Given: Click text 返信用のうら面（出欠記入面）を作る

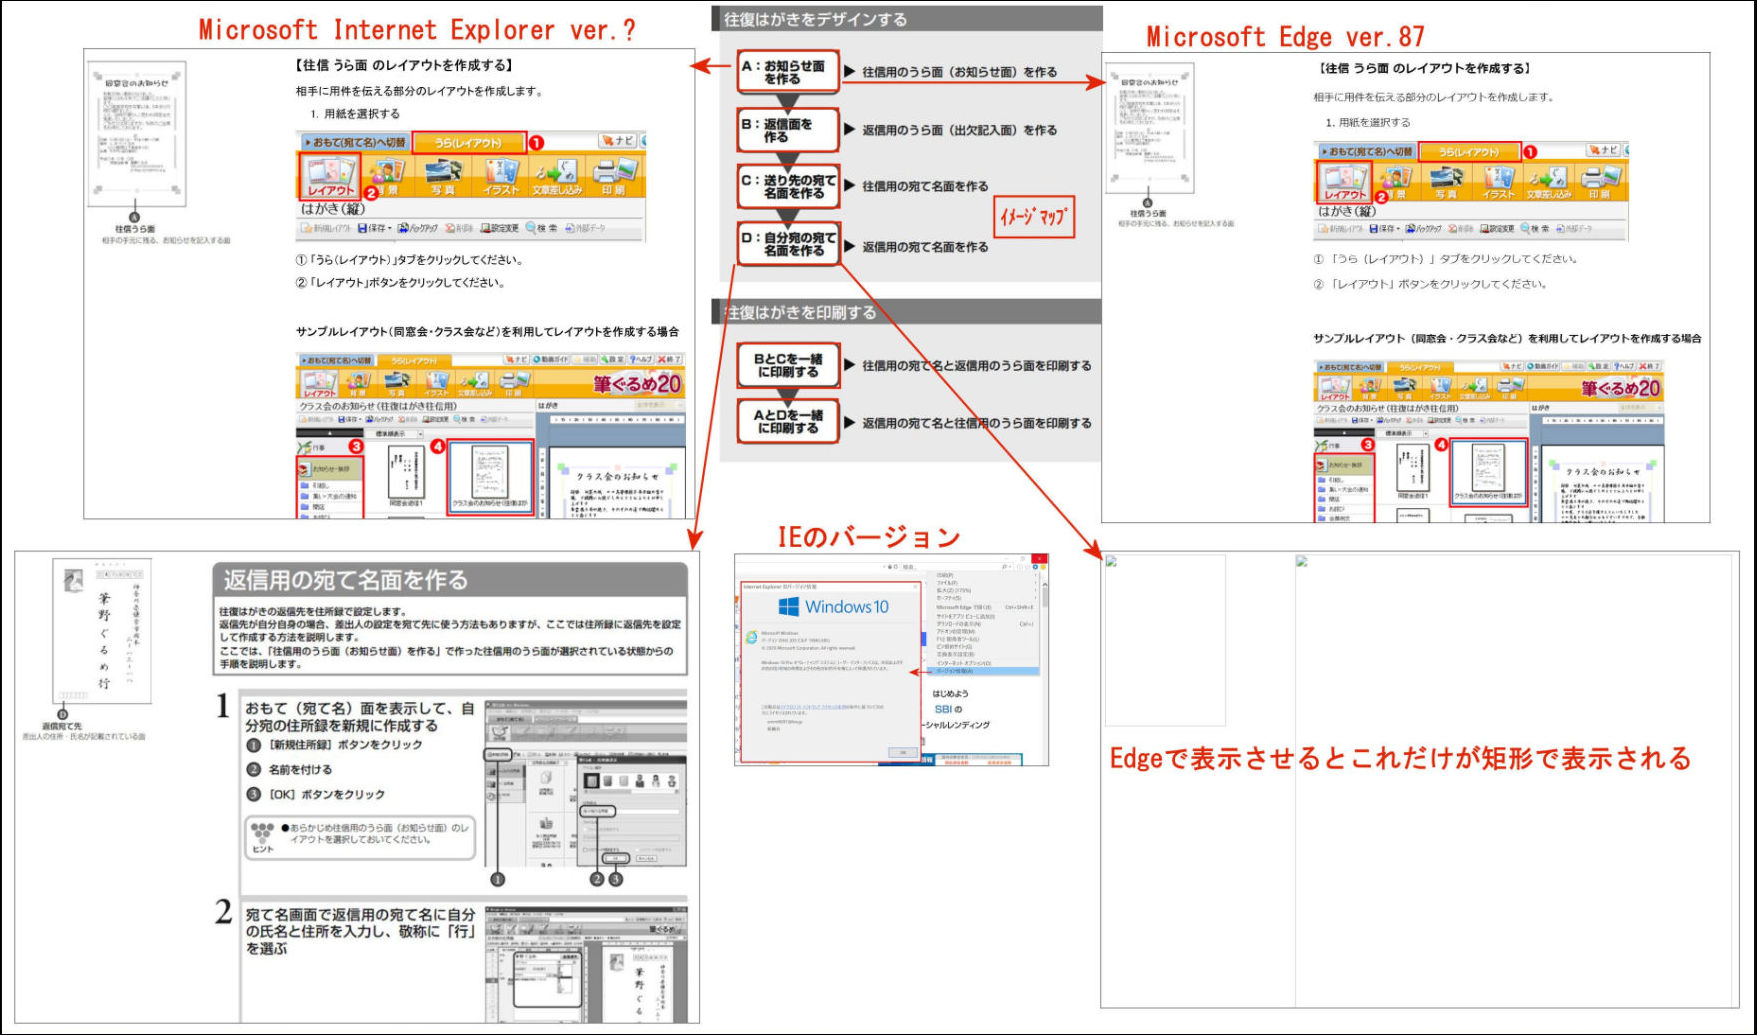Looking at the screenshot, I should [960, 130].
